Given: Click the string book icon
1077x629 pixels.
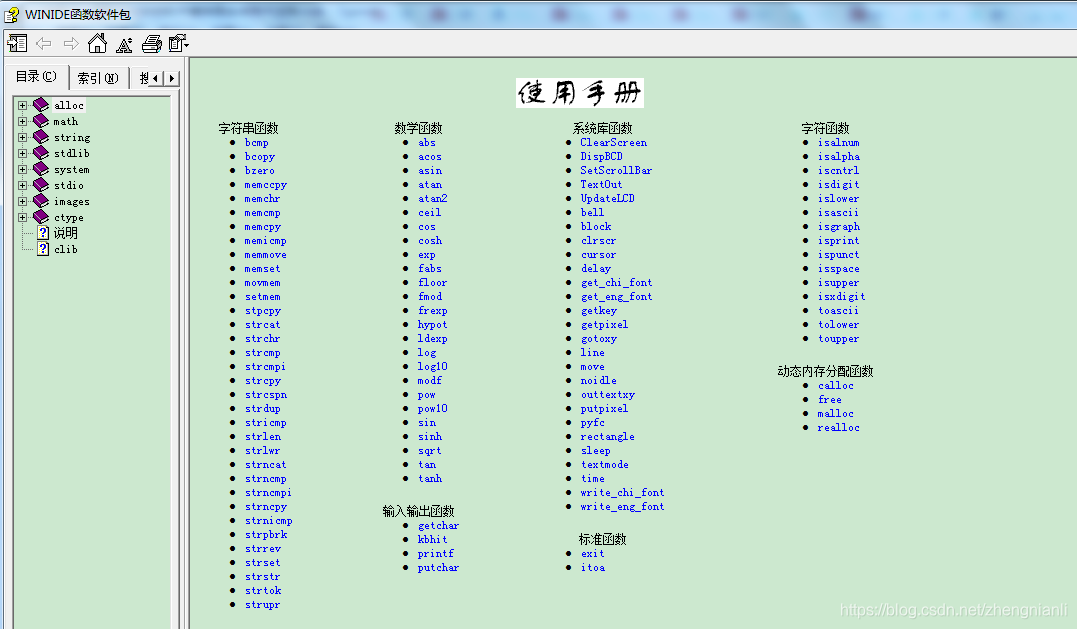Looking at the screenshot, I should 41,137.
